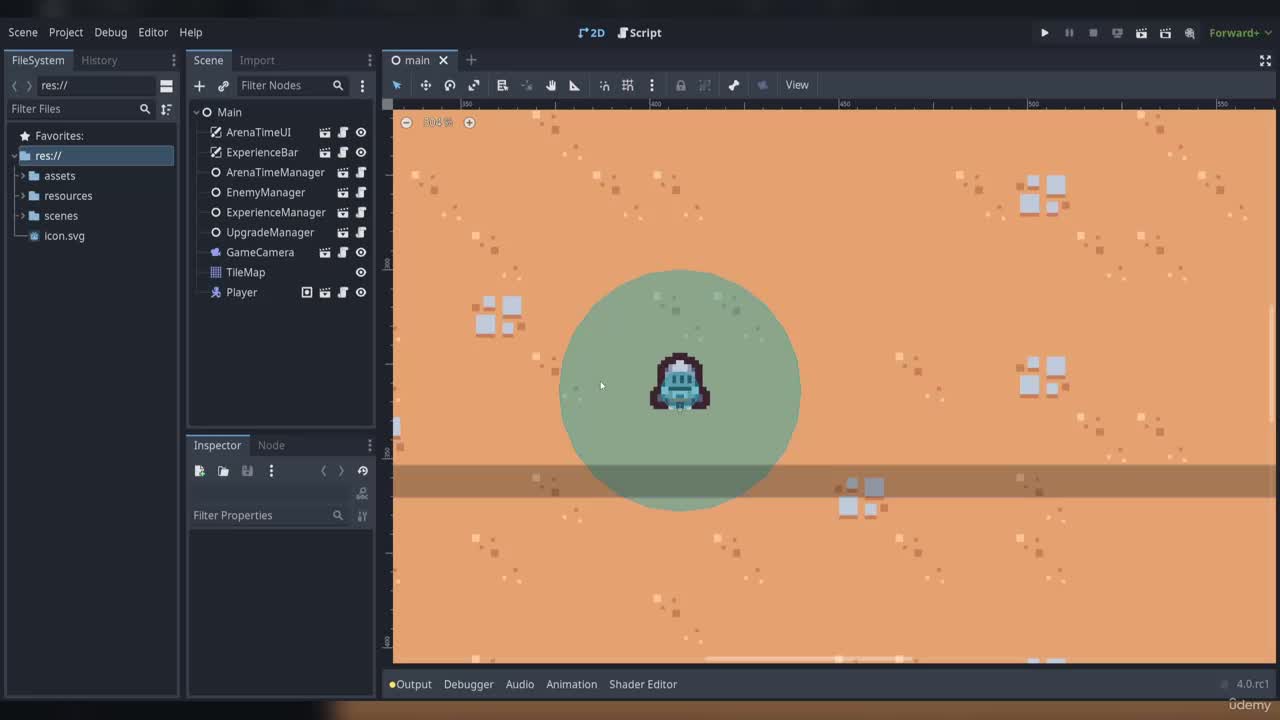Screen dimensions: 1280x720
Task: Stop the running project
Action: click(x=1093, y=33)
